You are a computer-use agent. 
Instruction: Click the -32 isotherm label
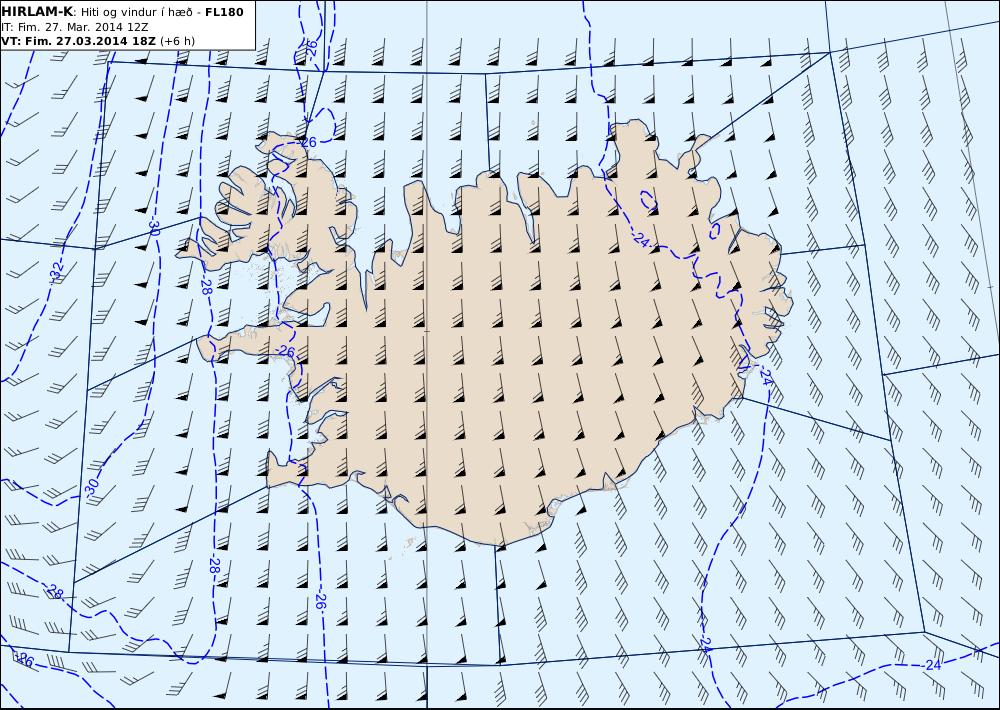[57, 272]
